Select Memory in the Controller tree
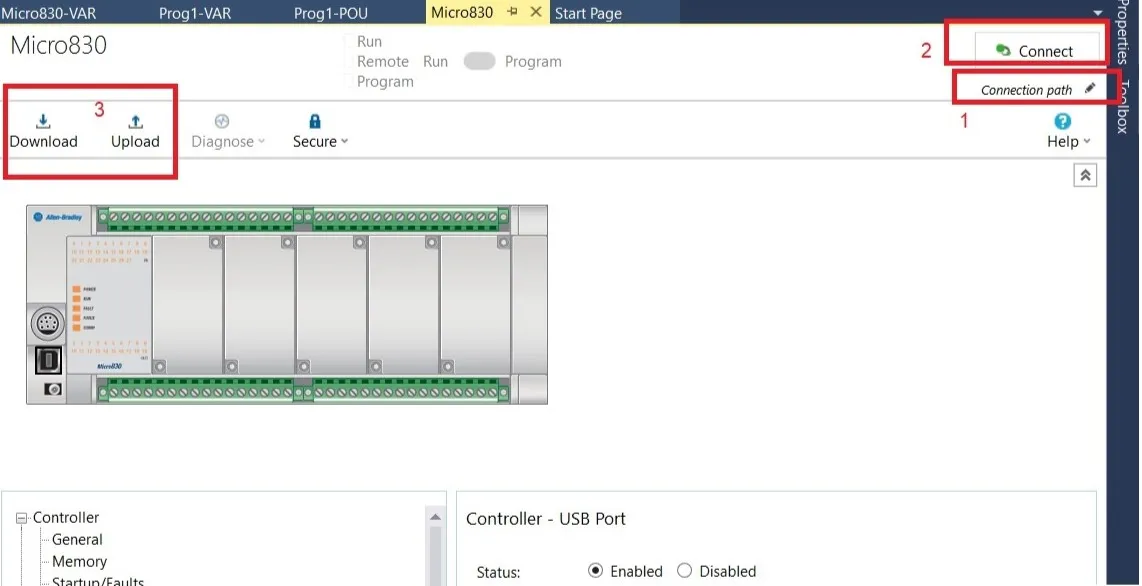This screenshot has width=1142, height=586. 78,561
